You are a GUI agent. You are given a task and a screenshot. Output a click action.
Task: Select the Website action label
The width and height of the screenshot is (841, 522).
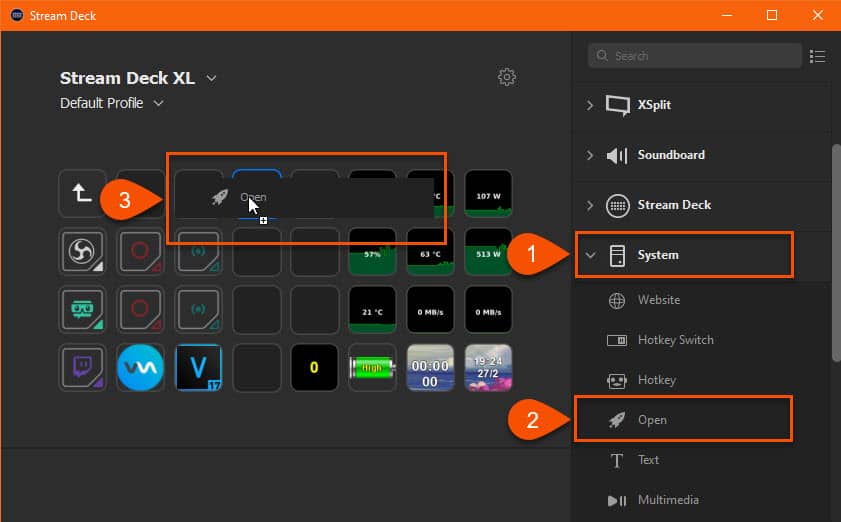[x=659, y=300]
